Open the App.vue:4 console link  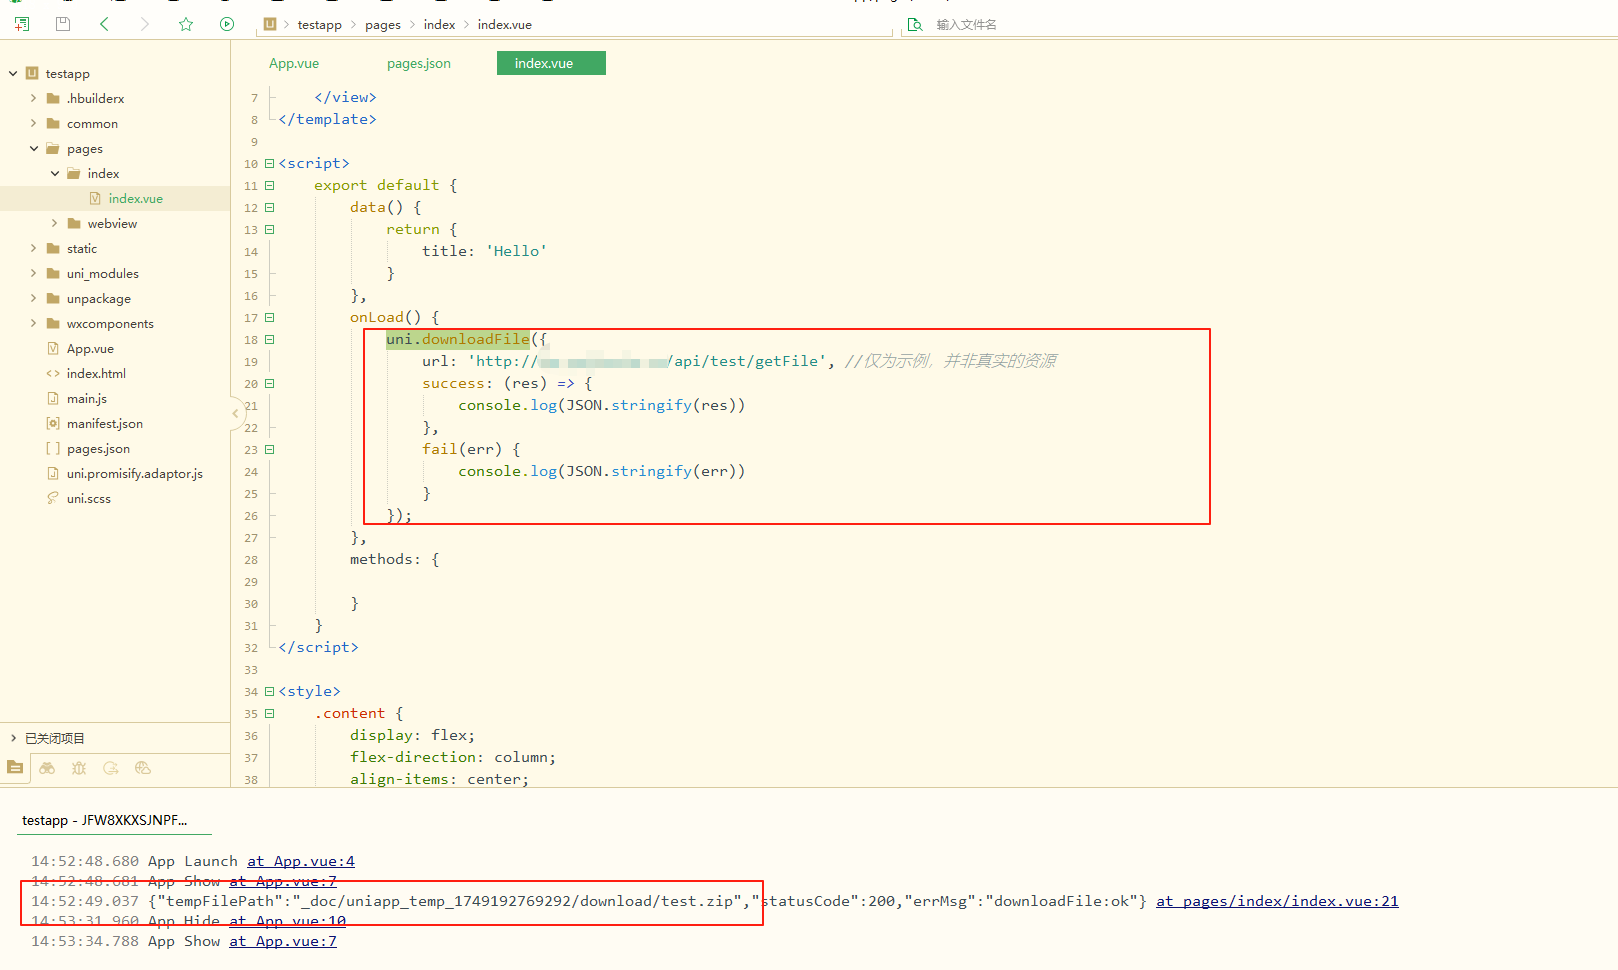301,861
